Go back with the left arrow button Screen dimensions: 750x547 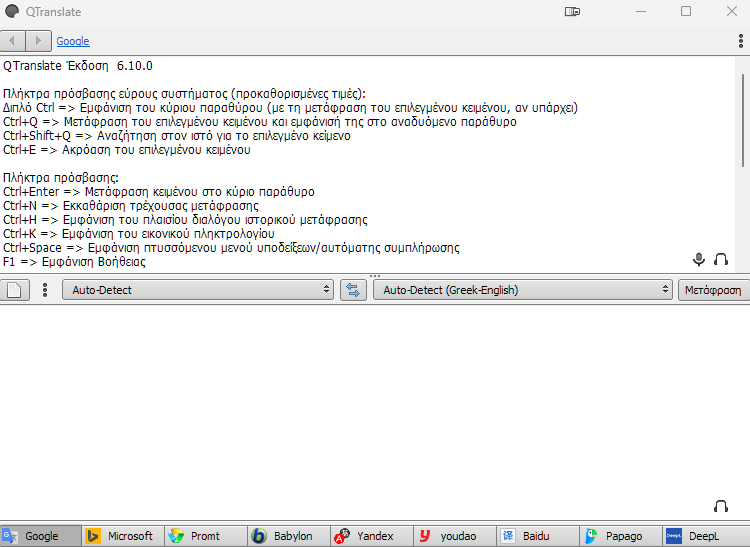pyautogui.click(x=13, y=41)
